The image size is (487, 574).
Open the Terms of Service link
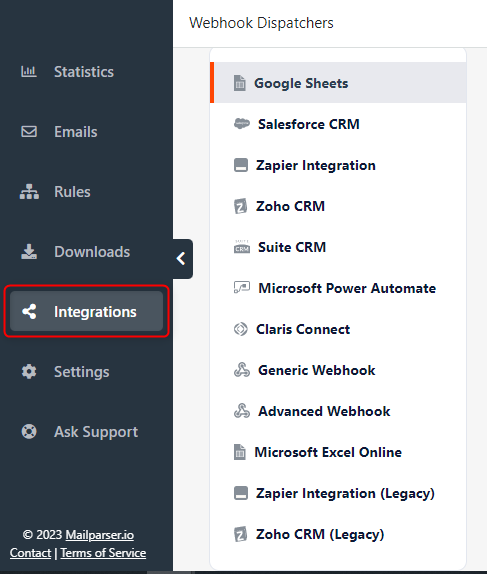tap(103, 552)
